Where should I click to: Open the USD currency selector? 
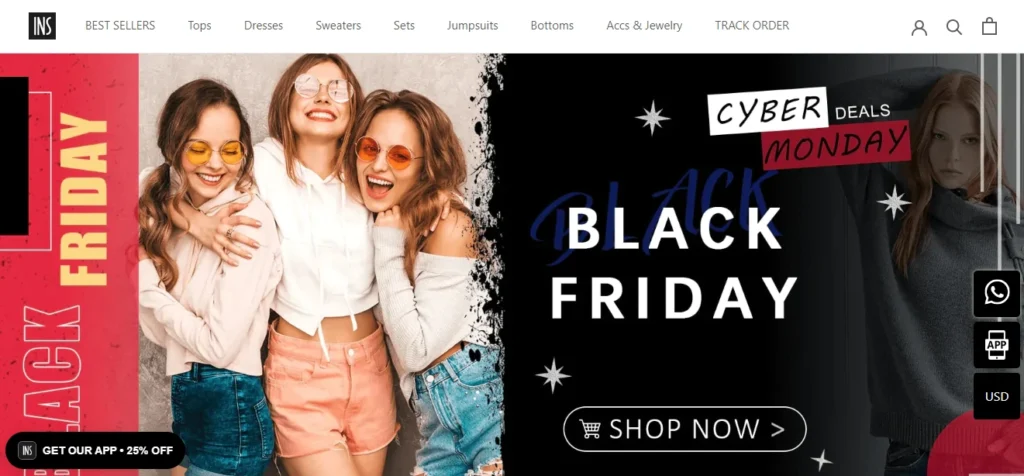coord(997,396)
